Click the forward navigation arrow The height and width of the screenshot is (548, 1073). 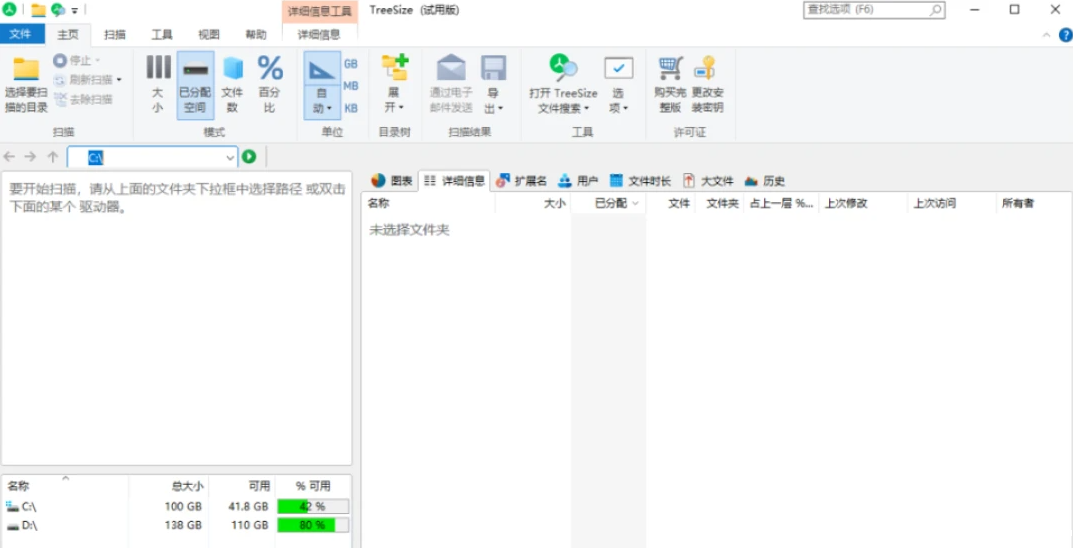pyautogui.click(x=30, y=157)
